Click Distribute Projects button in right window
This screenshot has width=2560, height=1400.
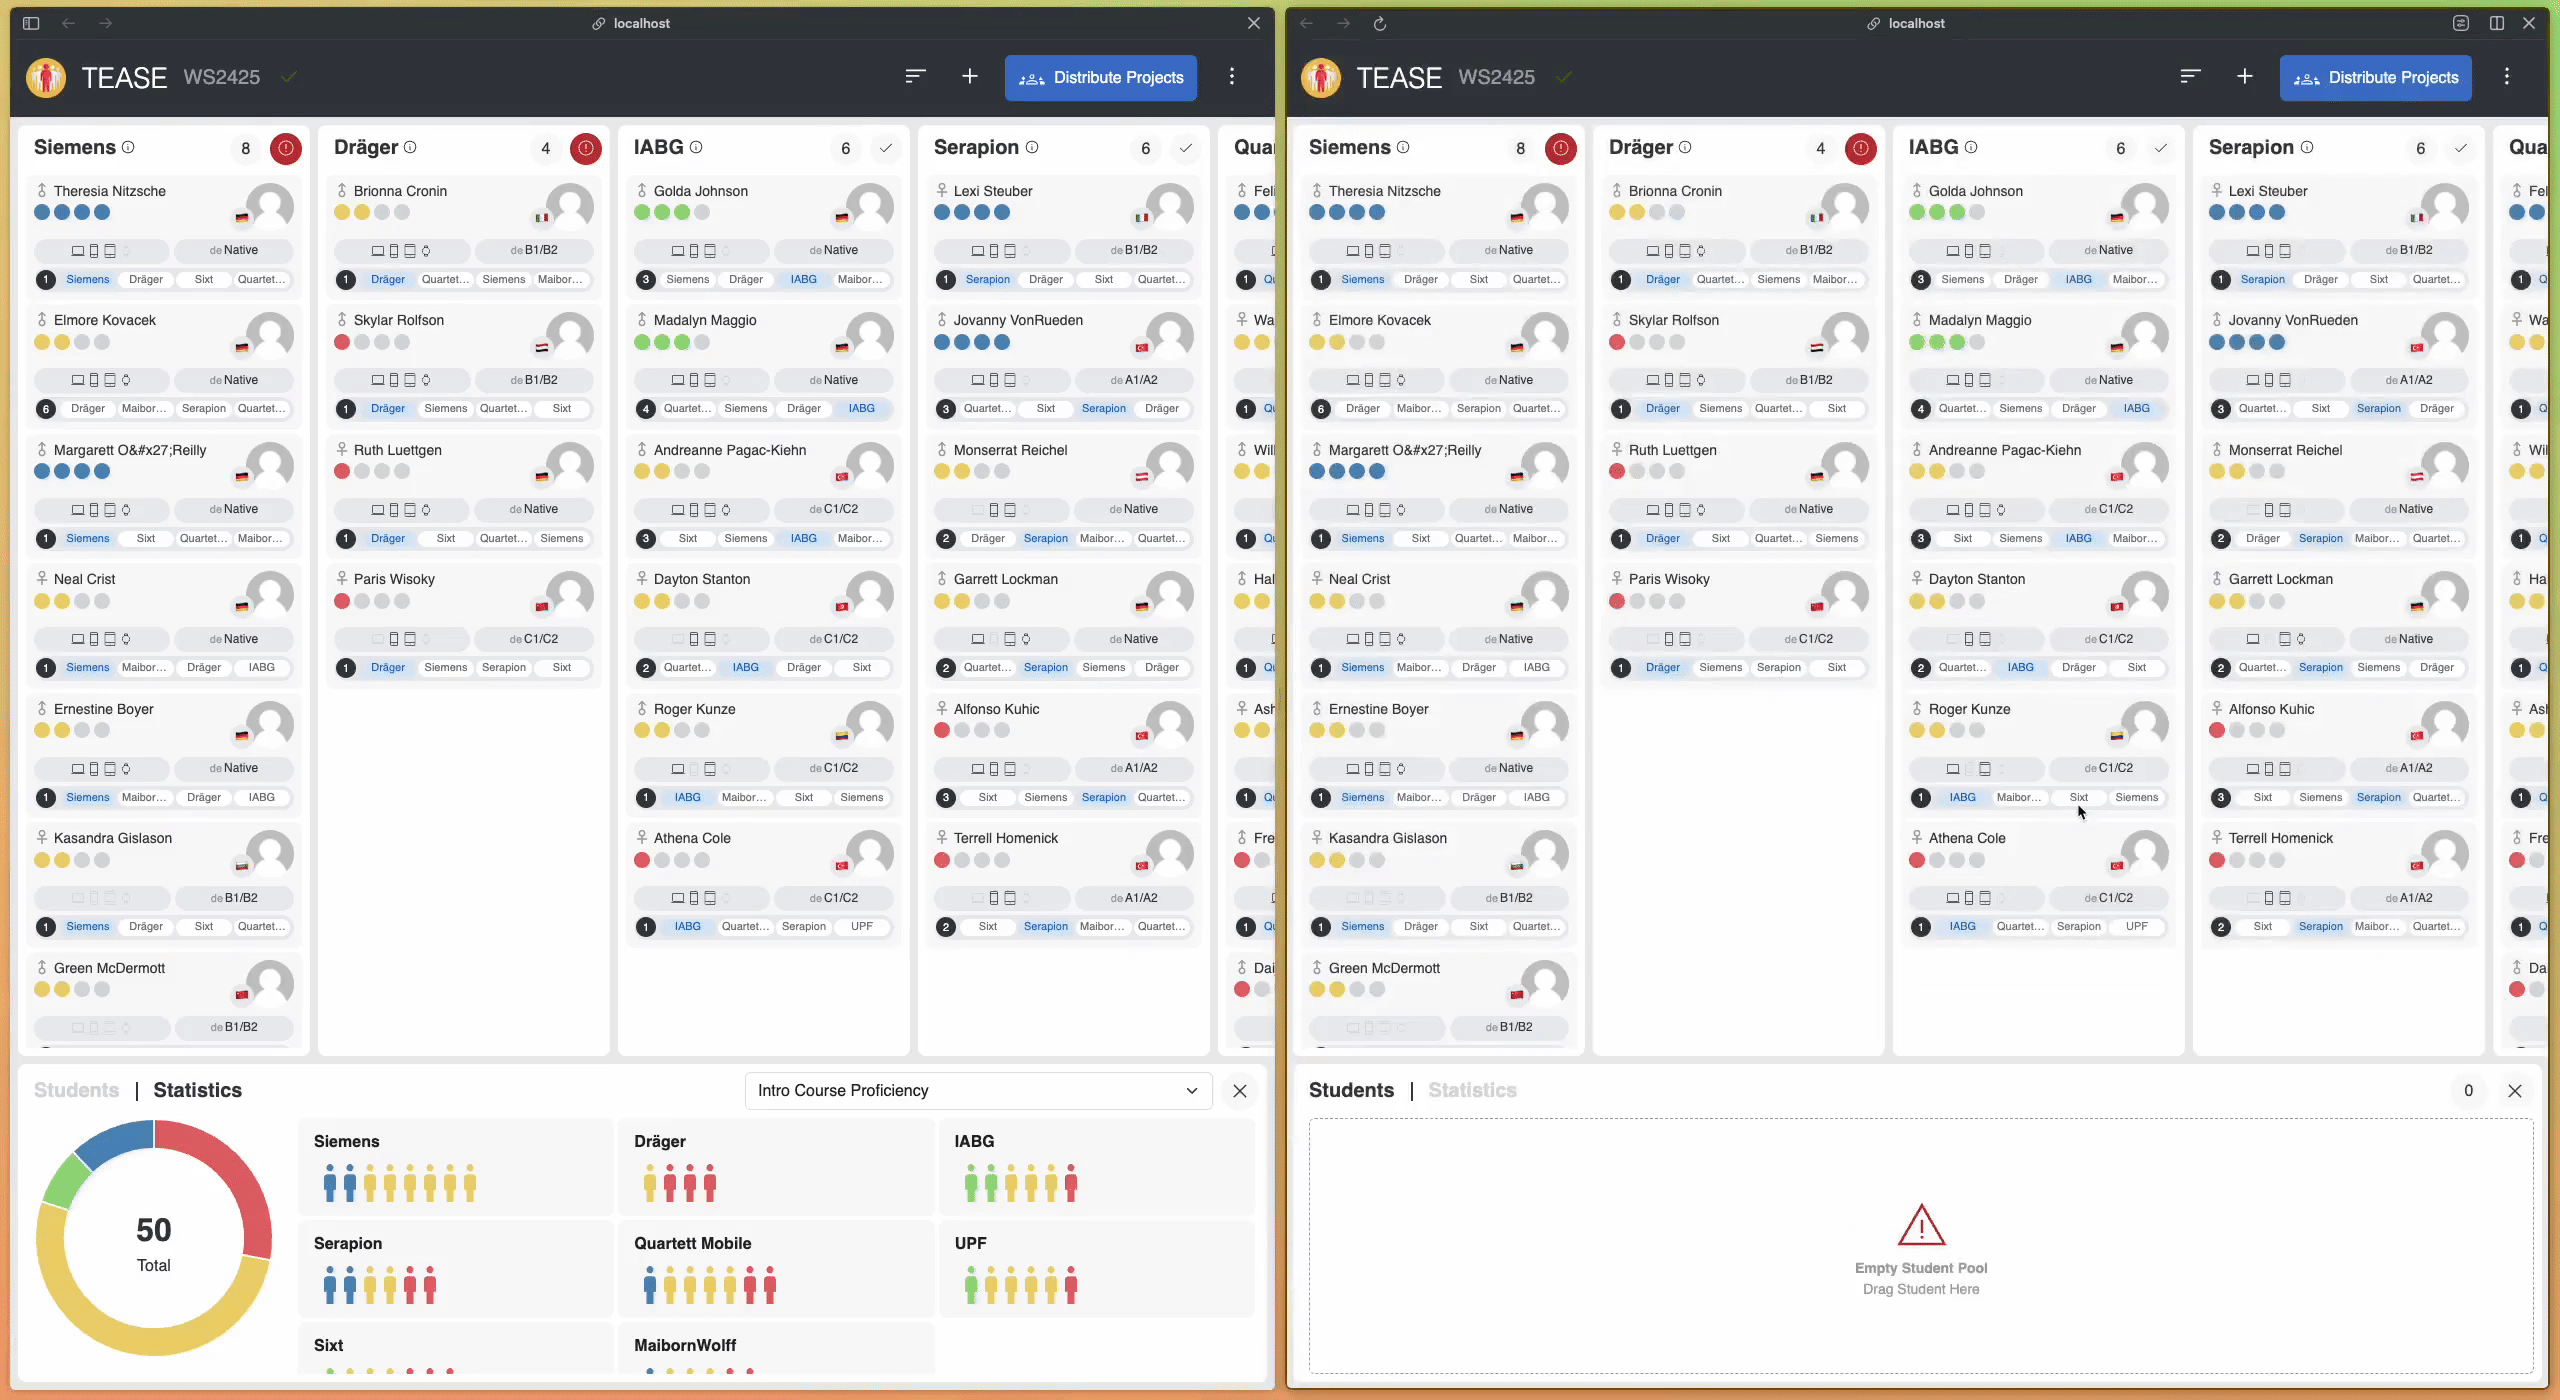coord(2375,78)
